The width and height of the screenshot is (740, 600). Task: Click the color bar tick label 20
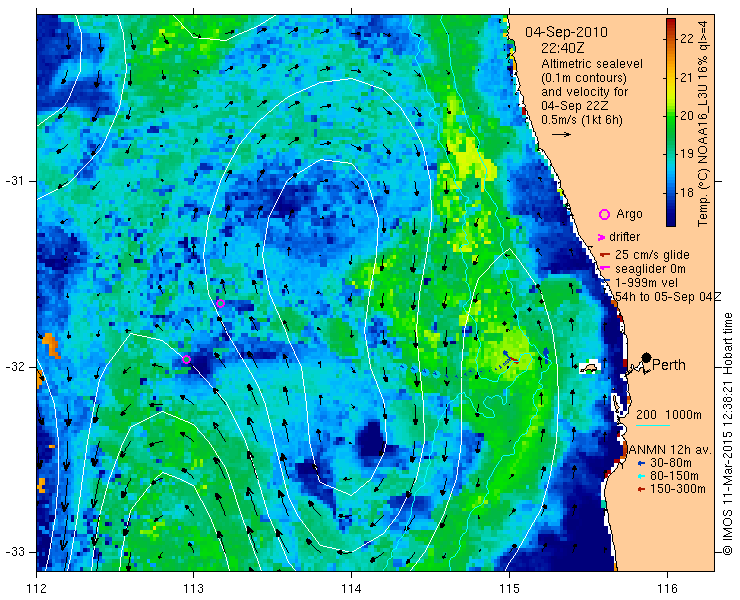coord(687,116)
